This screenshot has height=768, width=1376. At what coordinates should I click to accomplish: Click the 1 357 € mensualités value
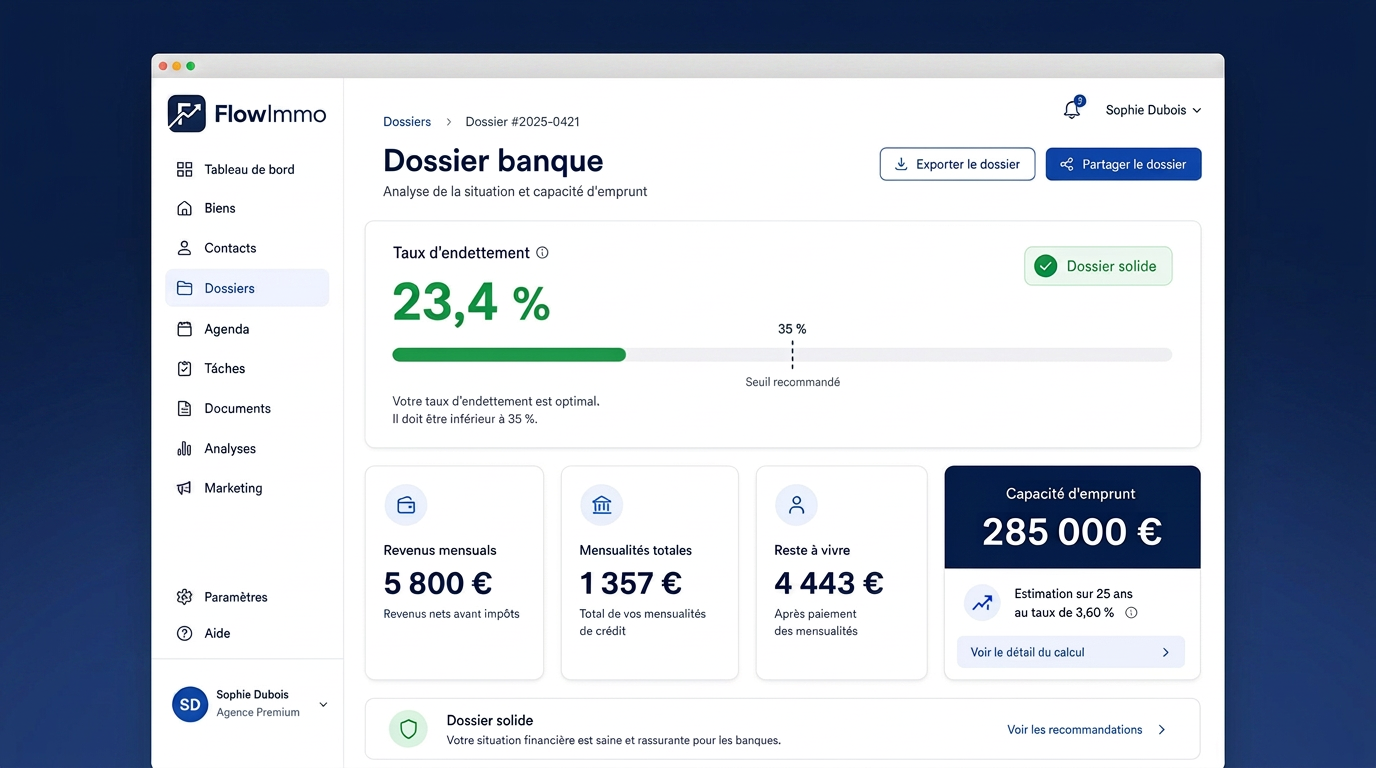(x=631, y=583)
